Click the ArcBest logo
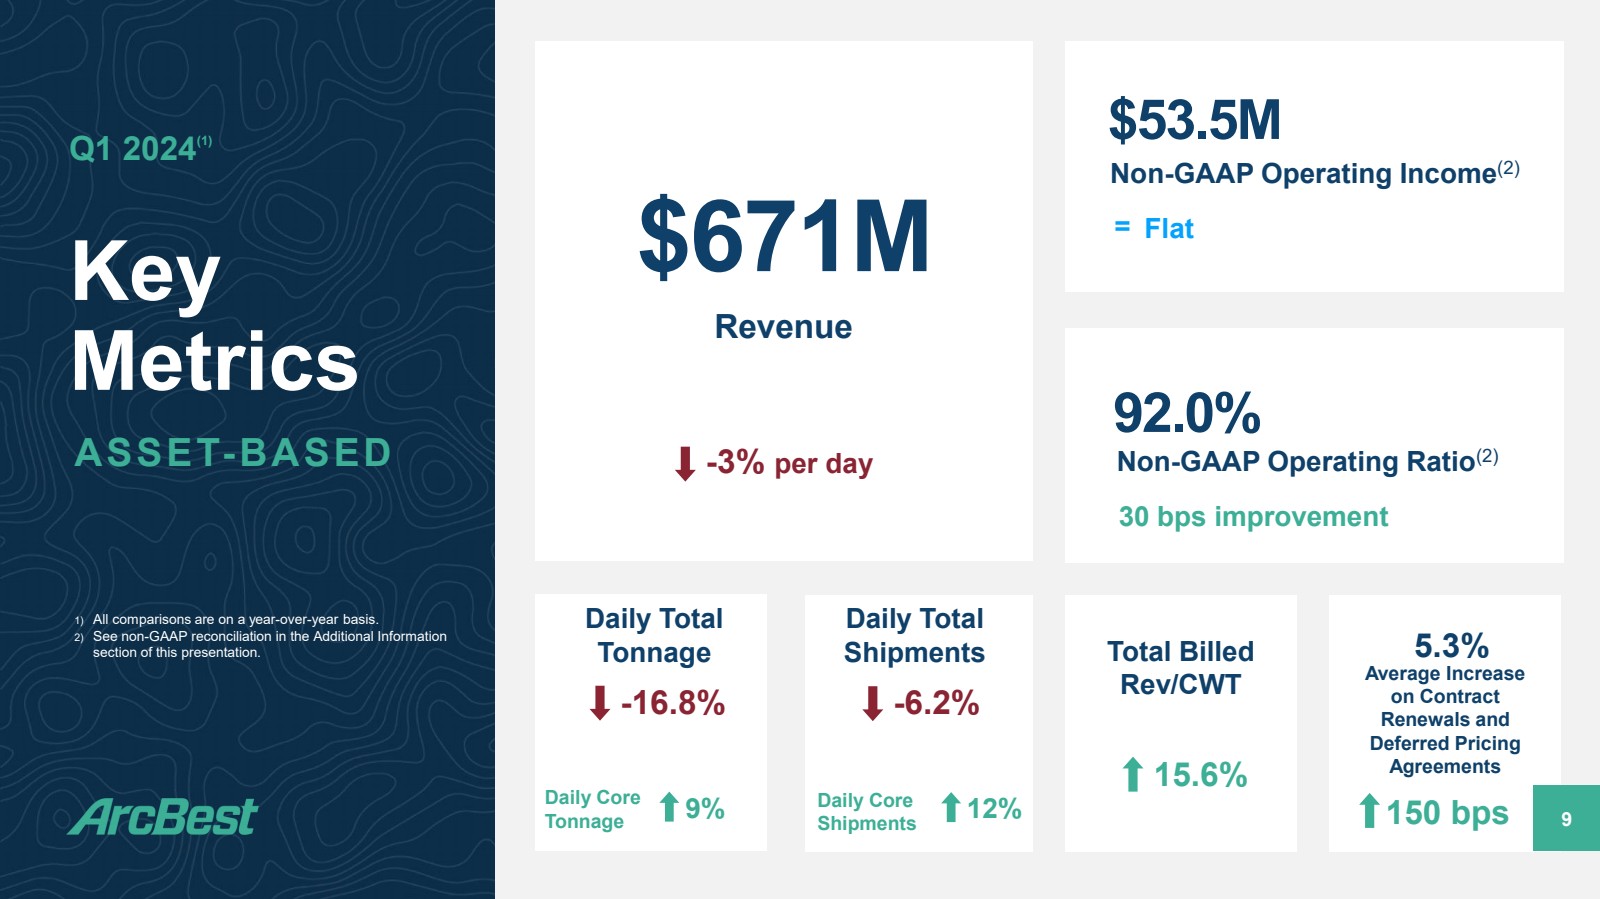This screenshot has width=1600, height=899. click(x=164, y=817)
